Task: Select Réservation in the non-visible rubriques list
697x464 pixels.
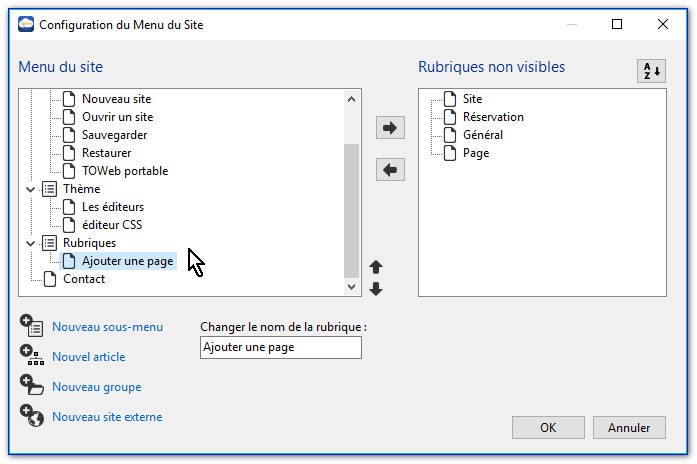Action: [x=492, y=117]
